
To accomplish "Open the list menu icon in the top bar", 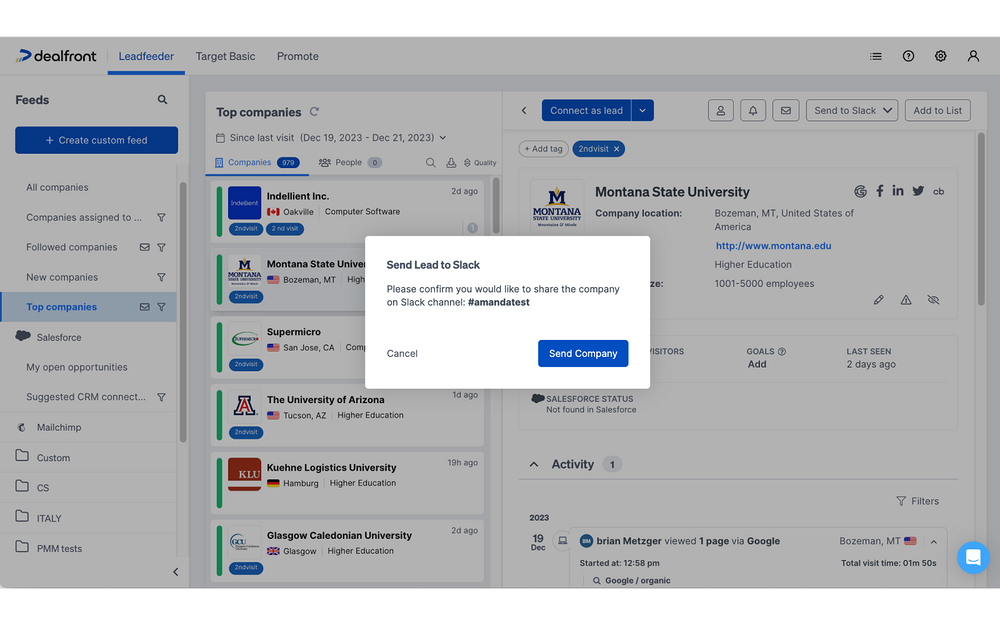I will 876,56.
